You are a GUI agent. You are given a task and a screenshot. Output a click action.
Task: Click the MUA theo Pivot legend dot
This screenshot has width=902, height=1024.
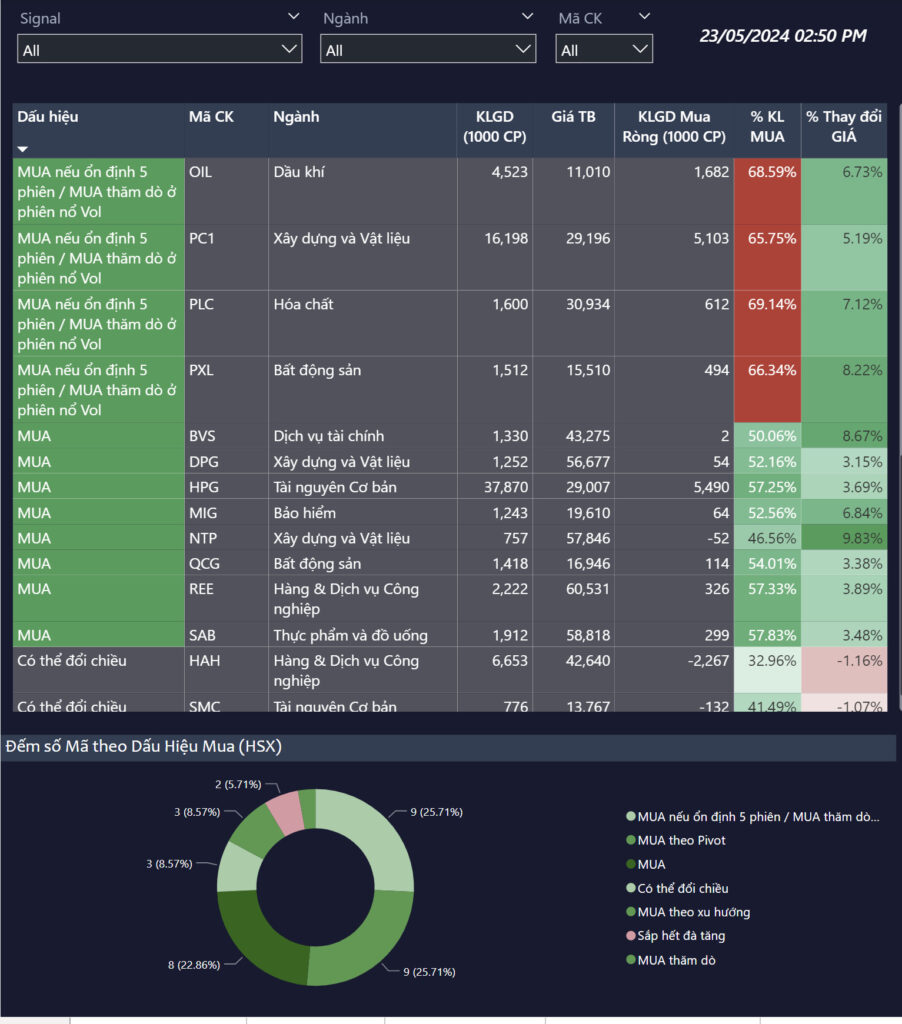pyautogui.click(x=630, y=840)
